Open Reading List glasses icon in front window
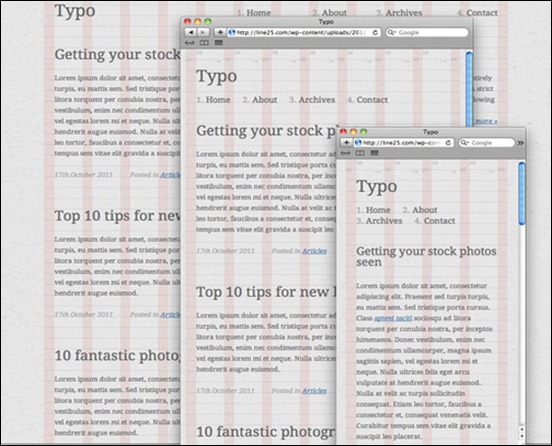The height and width of the screenshot is (446, 552). 345,153
